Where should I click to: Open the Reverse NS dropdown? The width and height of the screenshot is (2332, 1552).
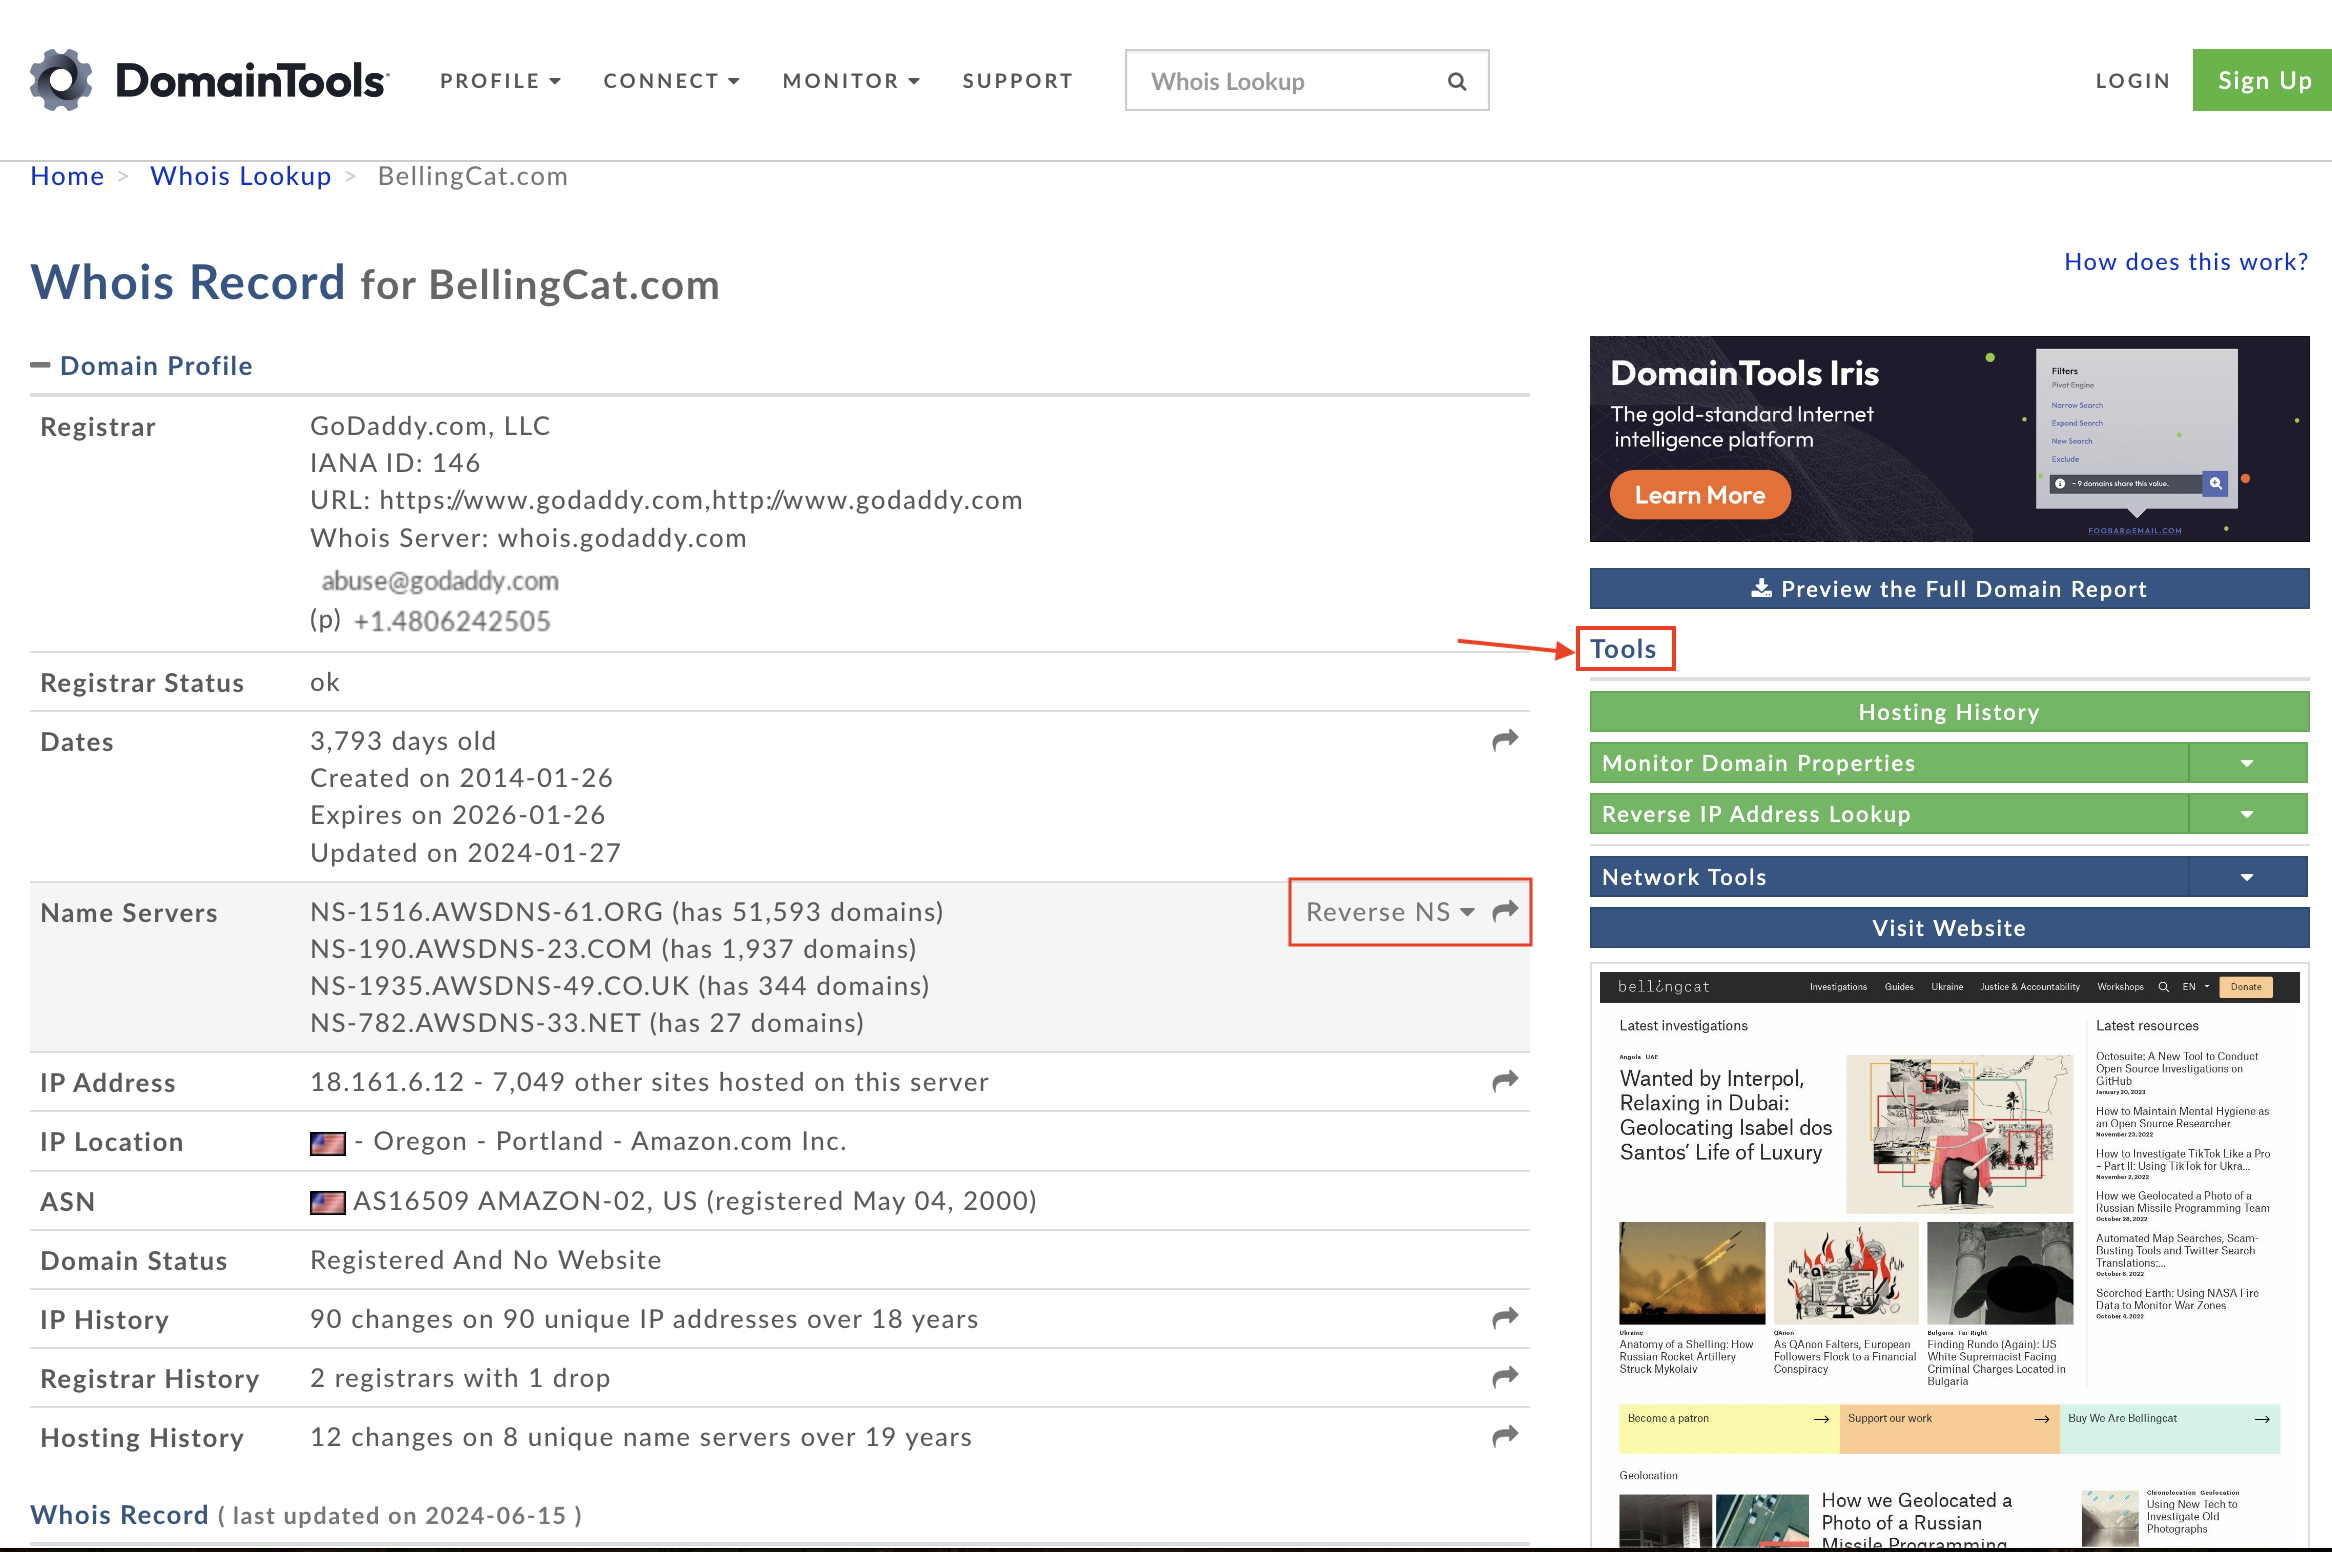[x=1389, y=911]
